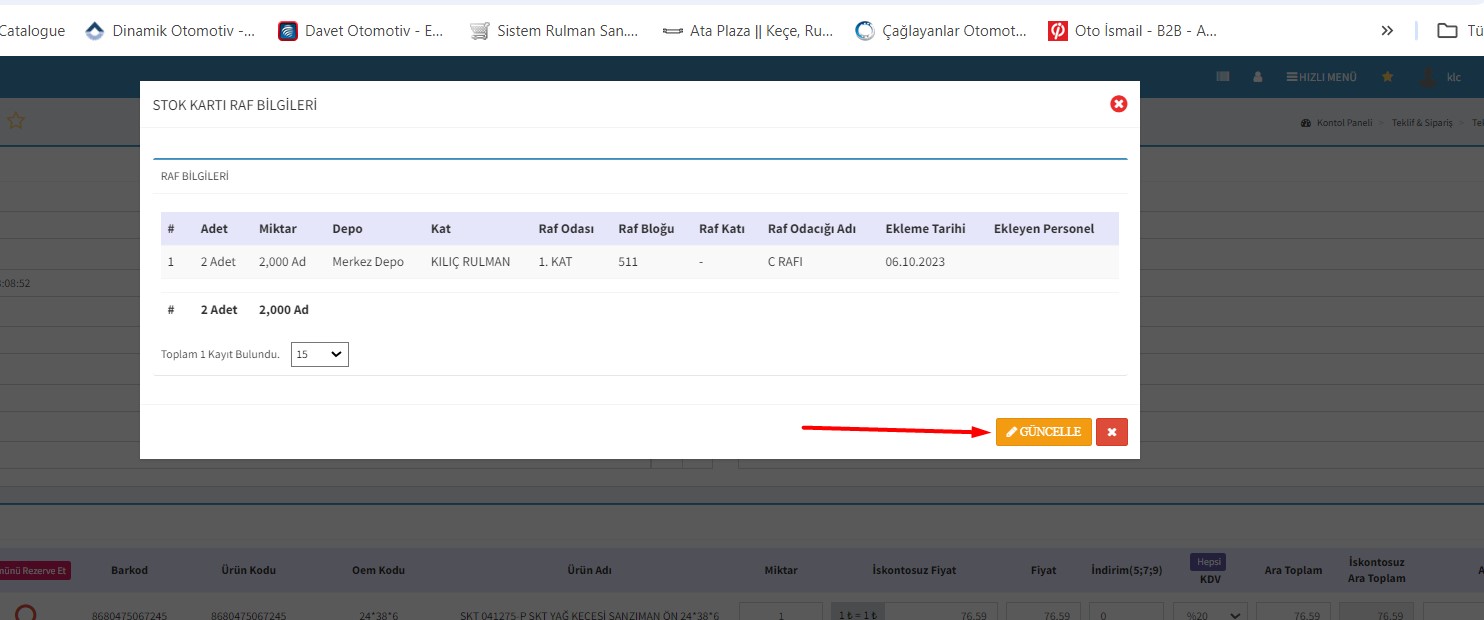The height and width of the screenshot is (620, 1484).
Task: Open the Dinamik Otomotiv bookmark
Action: [170, 31]
